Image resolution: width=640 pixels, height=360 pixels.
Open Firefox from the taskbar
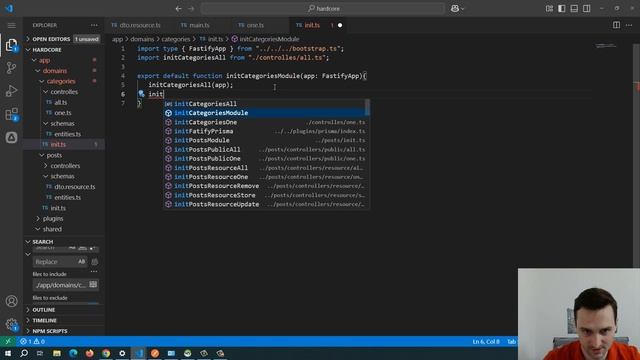click(x=89, y=353)
